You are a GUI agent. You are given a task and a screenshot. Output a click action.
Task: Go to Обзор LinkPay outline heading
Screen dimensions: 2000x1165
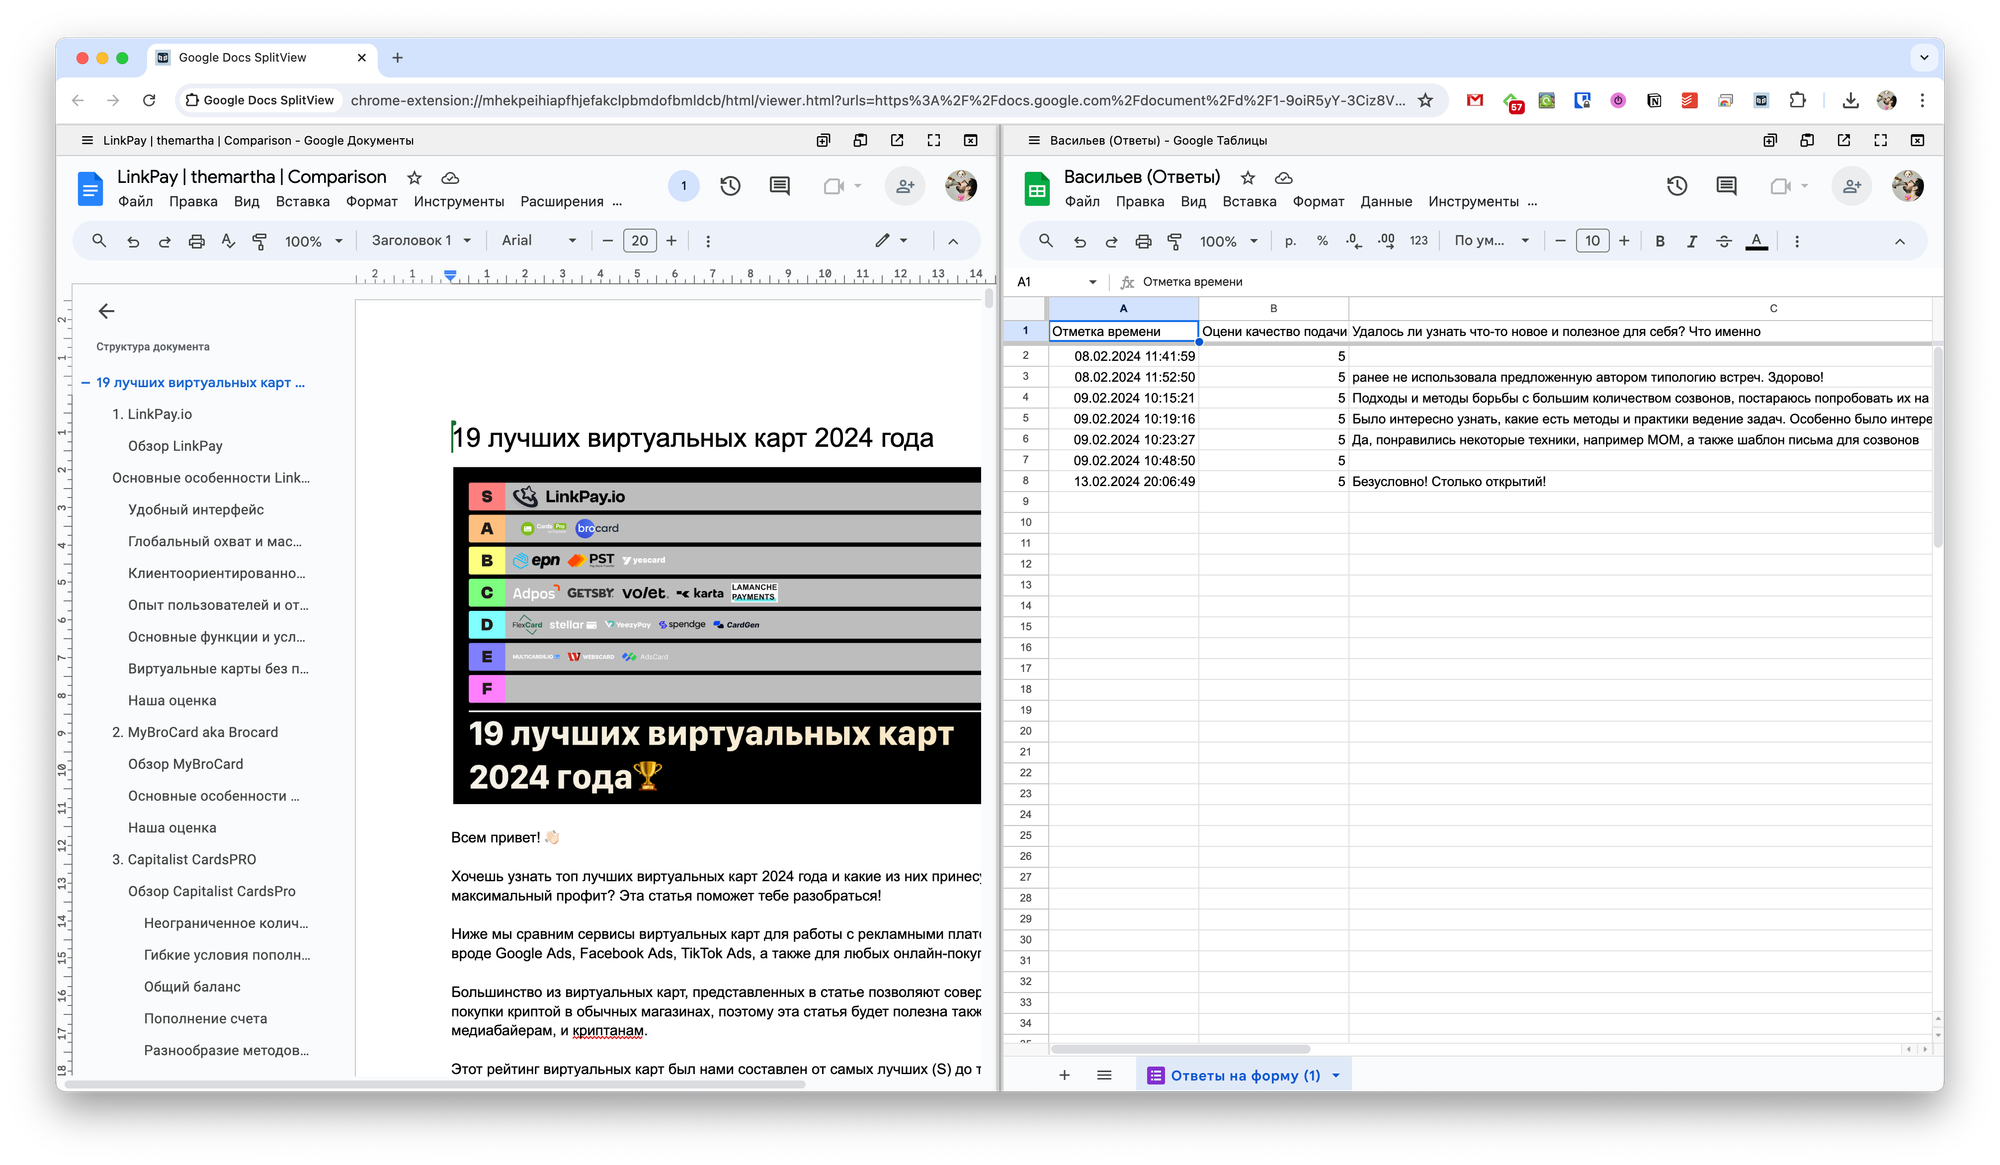coord(175,446)
